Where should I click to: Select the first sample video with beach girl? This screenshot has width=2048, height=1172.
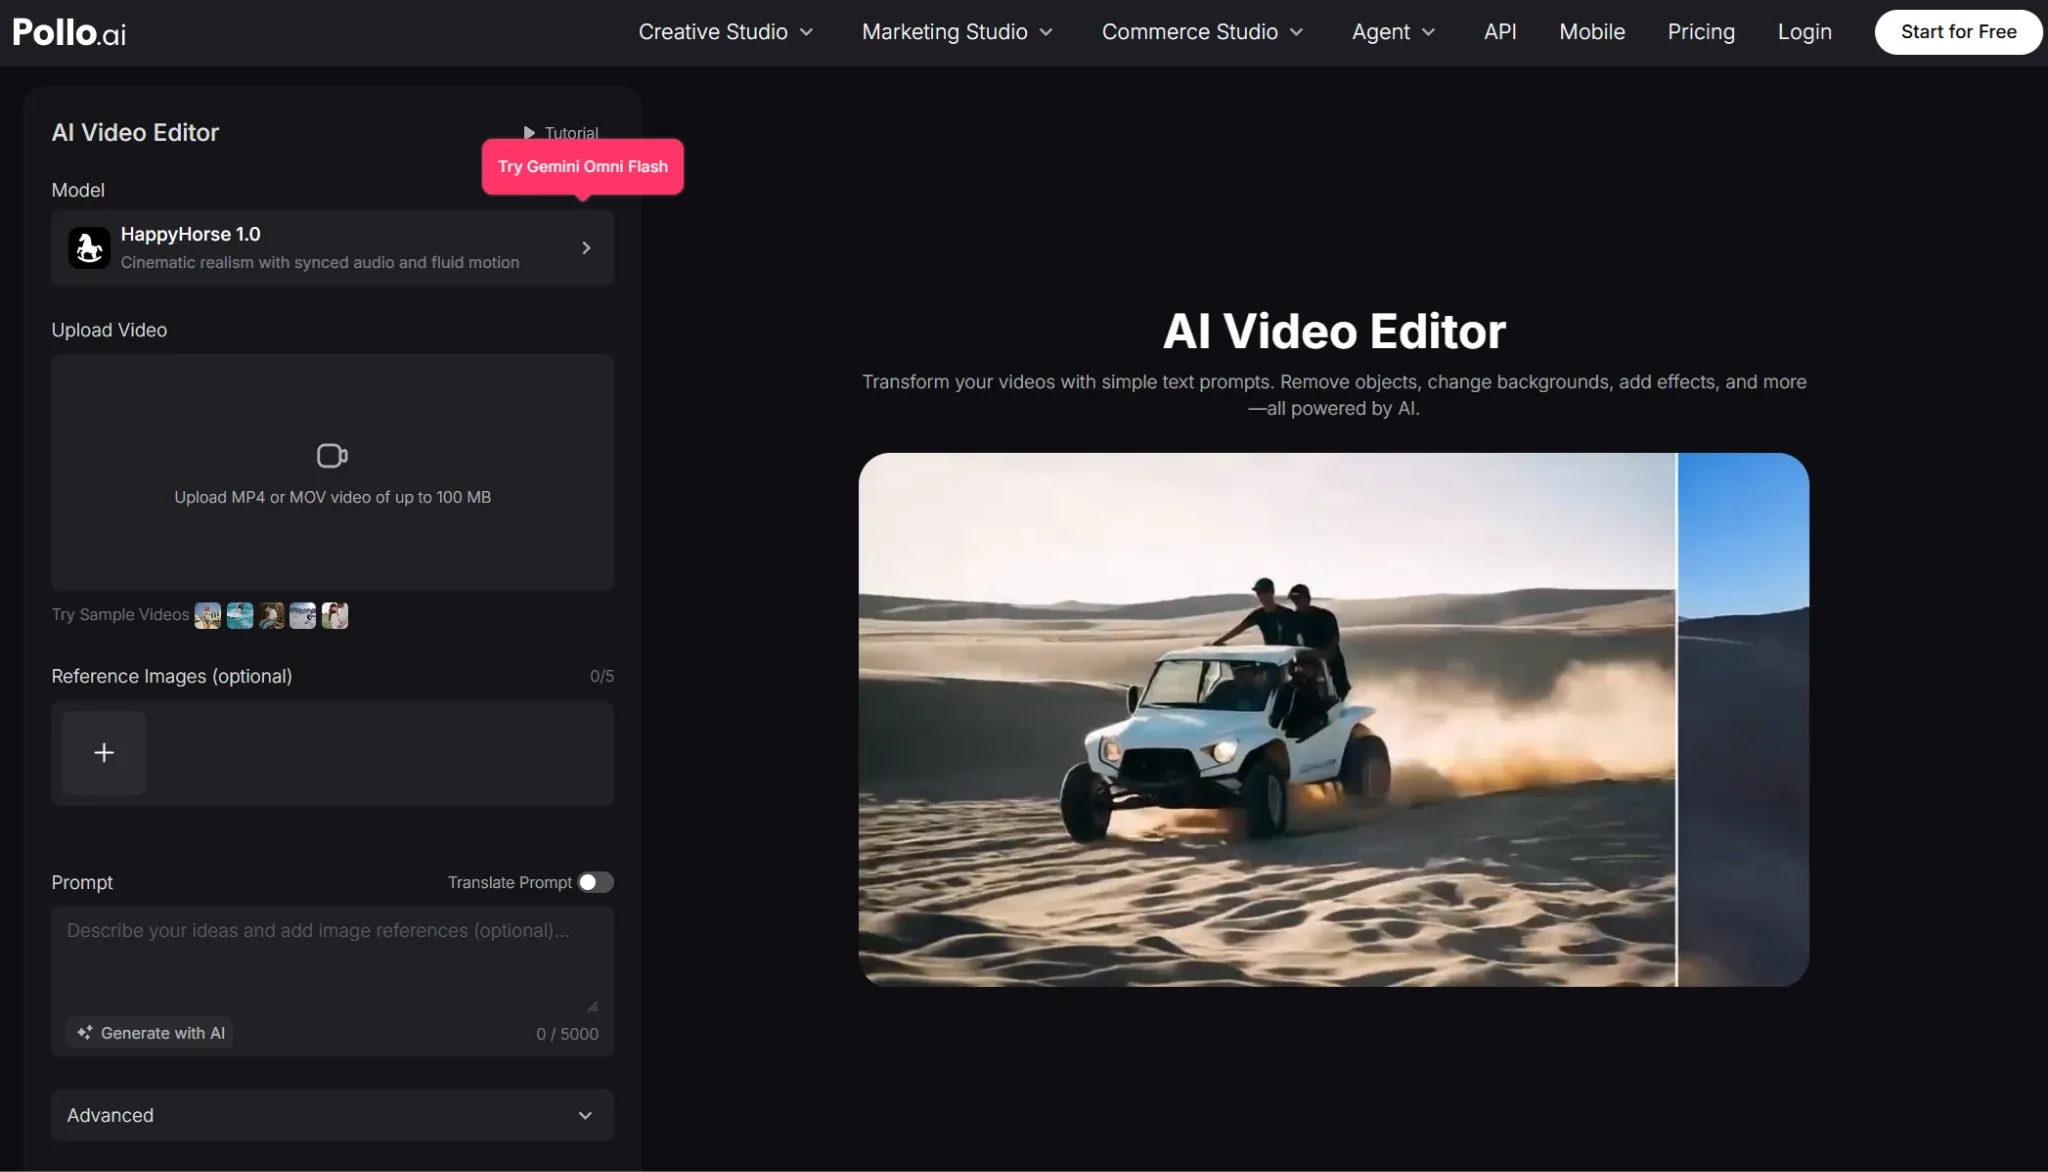click(208, 615)
